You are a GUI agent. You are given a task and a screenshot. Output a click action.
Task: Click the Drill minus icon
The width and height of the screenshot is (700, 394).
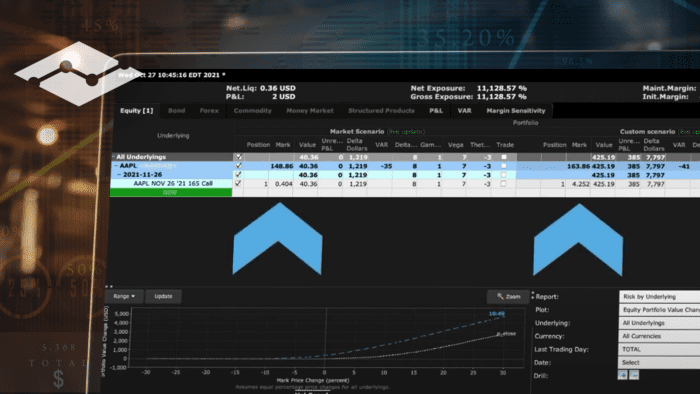coord(634,375)
